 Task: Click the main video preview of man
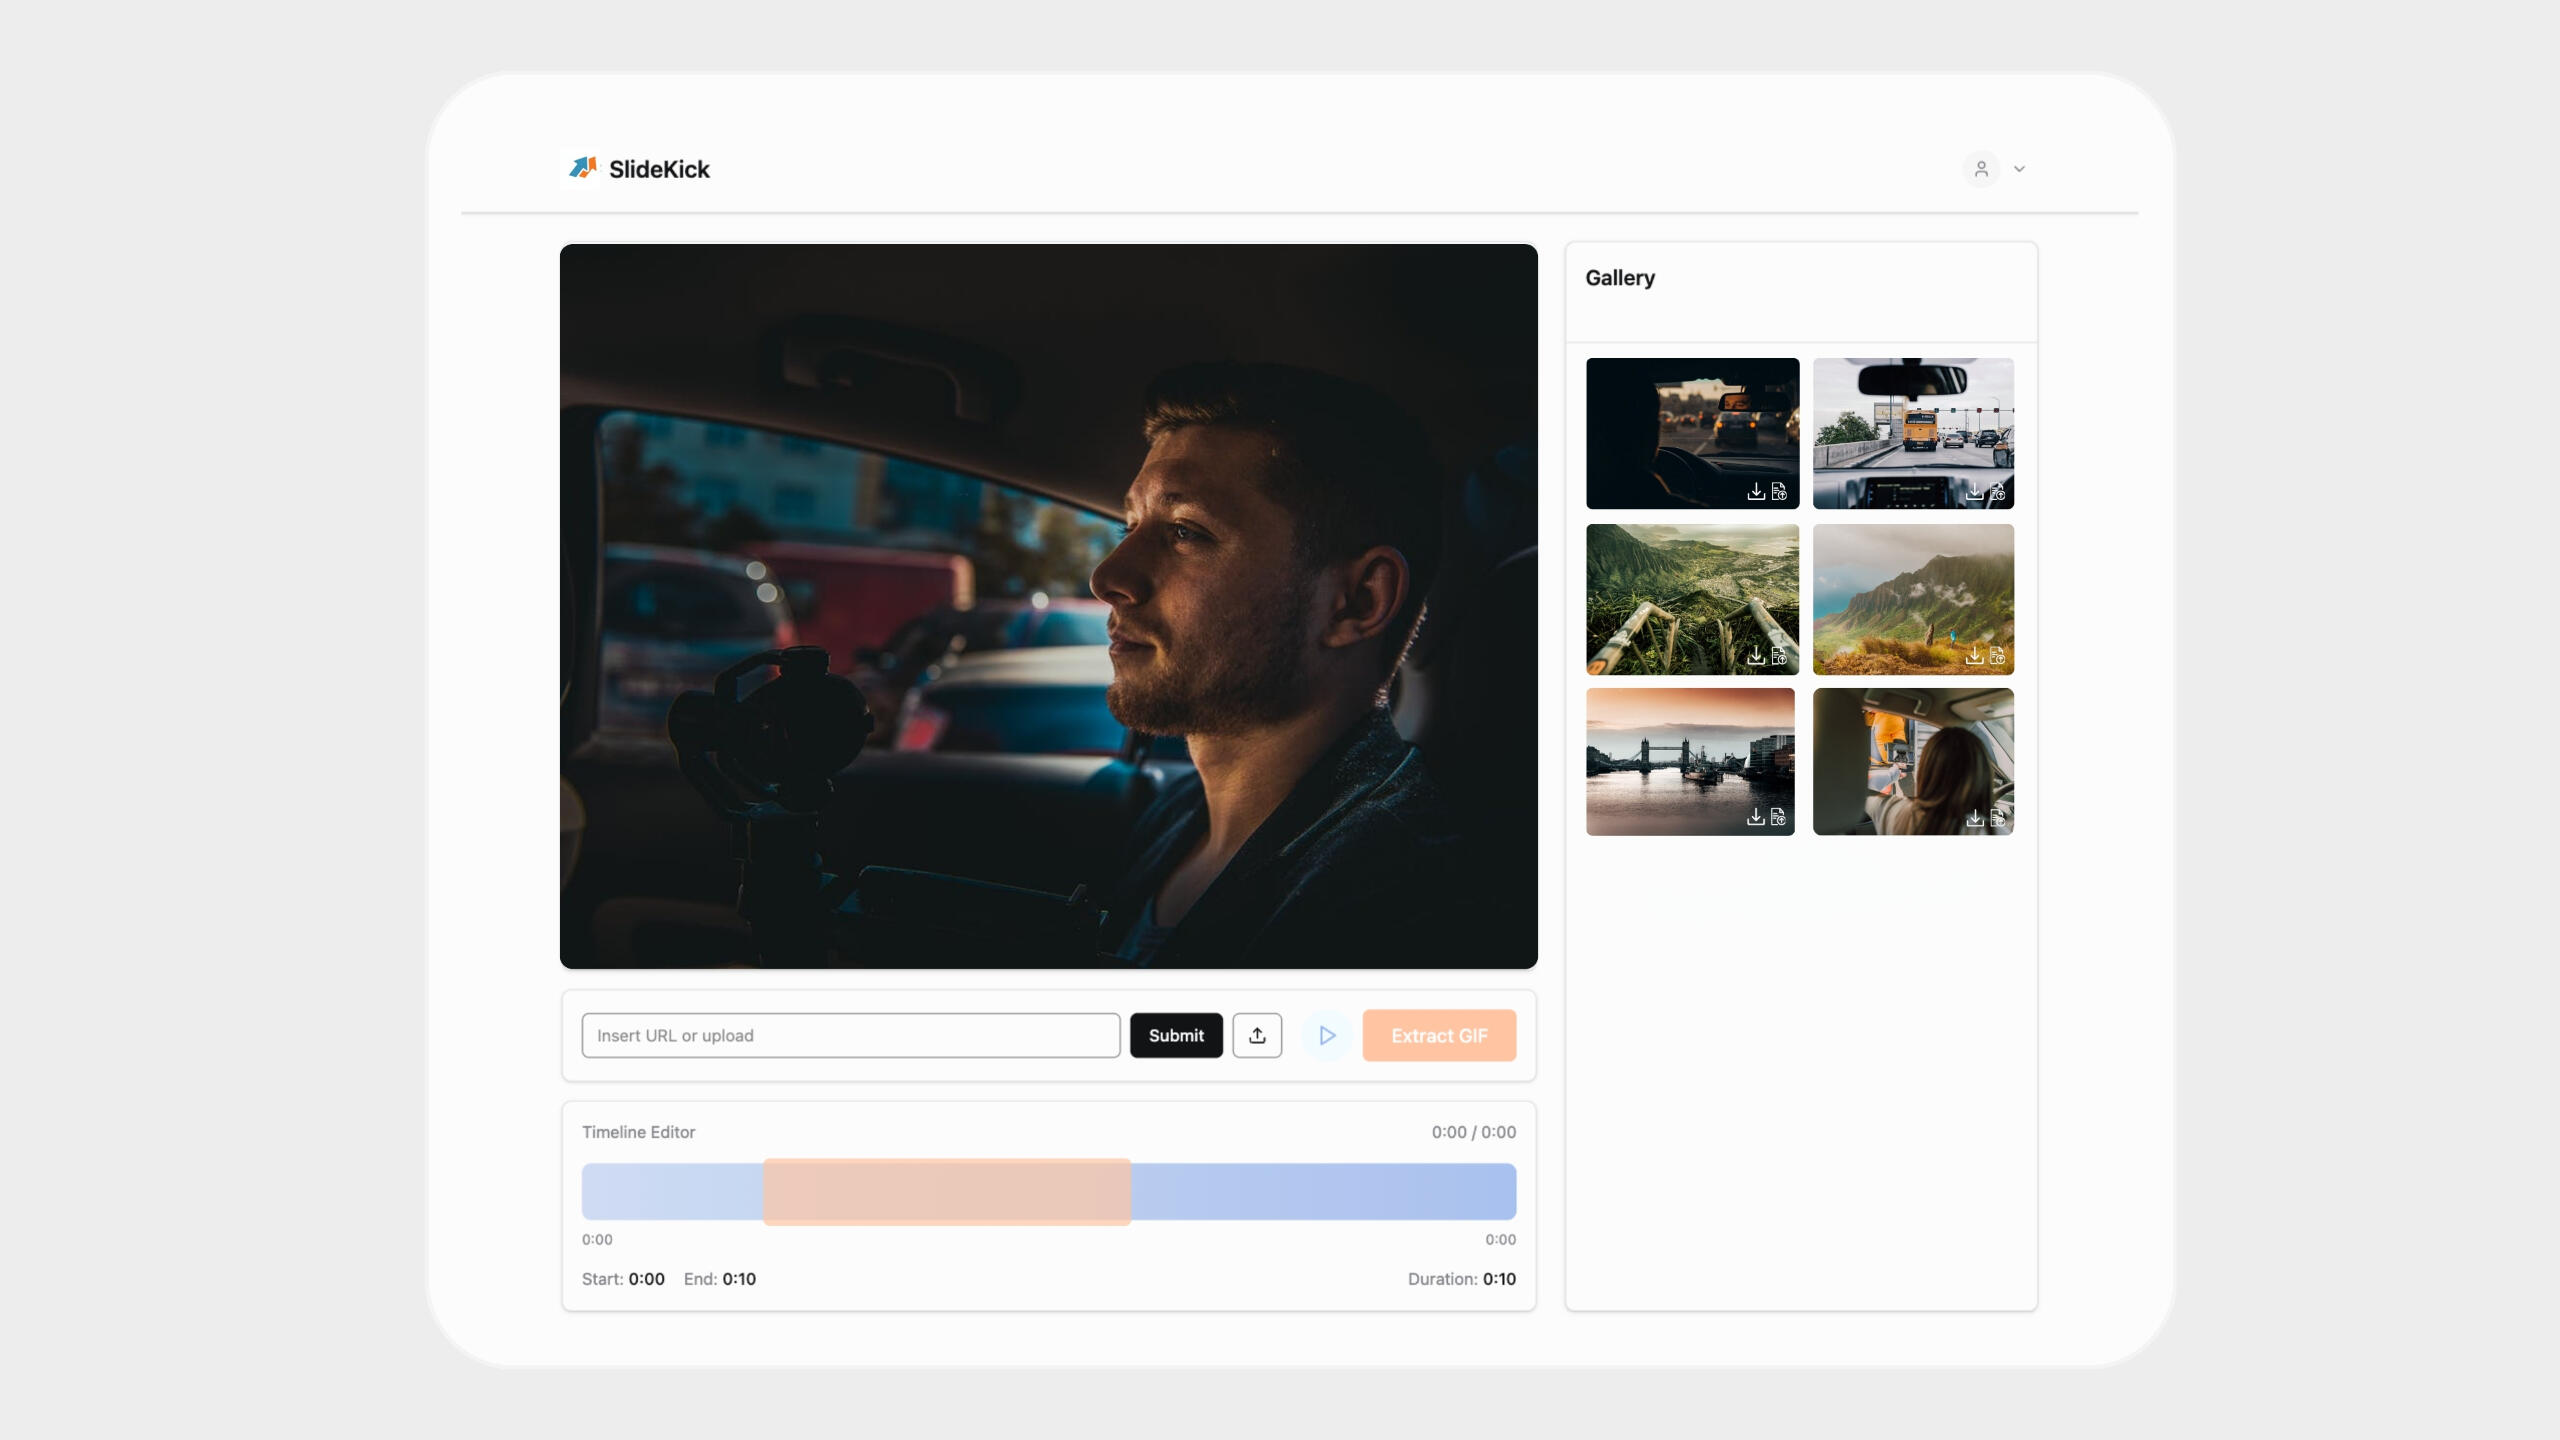[1048, 606]
